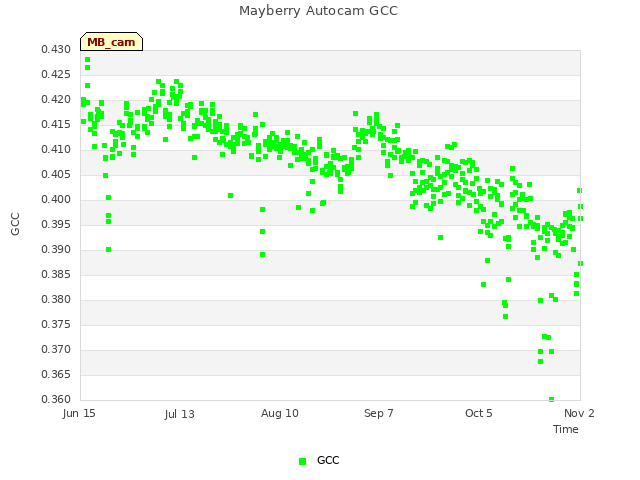Click the vertical GCC axis title
This screenshot has height=480, width=640.
(15, 224)
